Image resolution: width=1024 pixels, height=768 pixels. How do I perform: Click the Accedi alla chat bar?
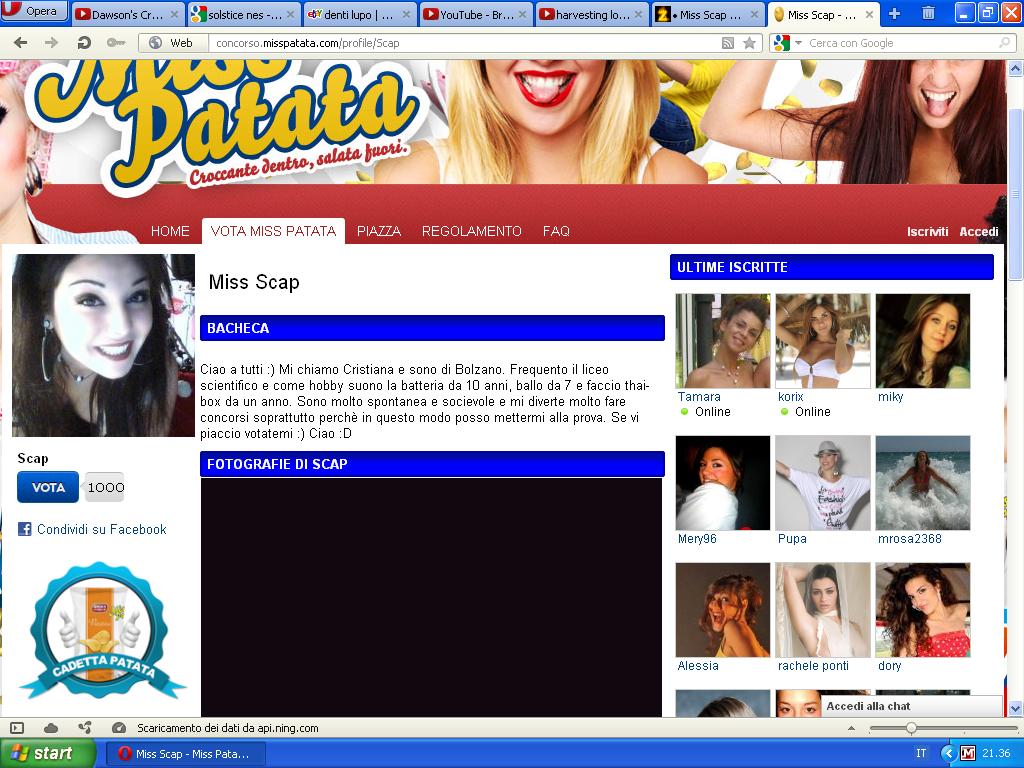911,706
